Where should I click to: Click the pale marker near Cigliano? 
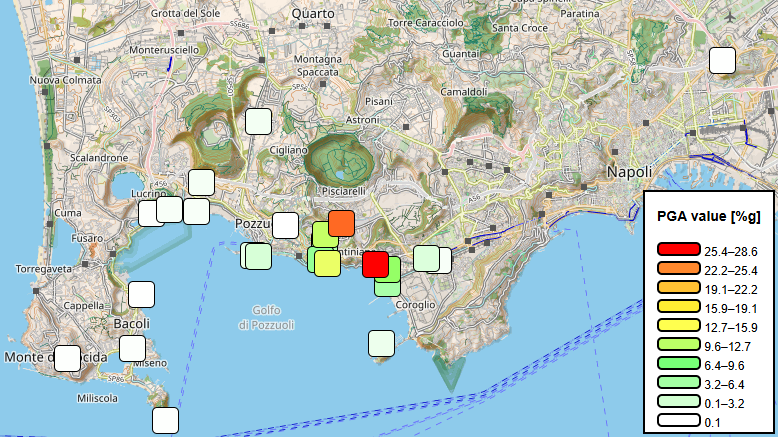pos(259,122)
